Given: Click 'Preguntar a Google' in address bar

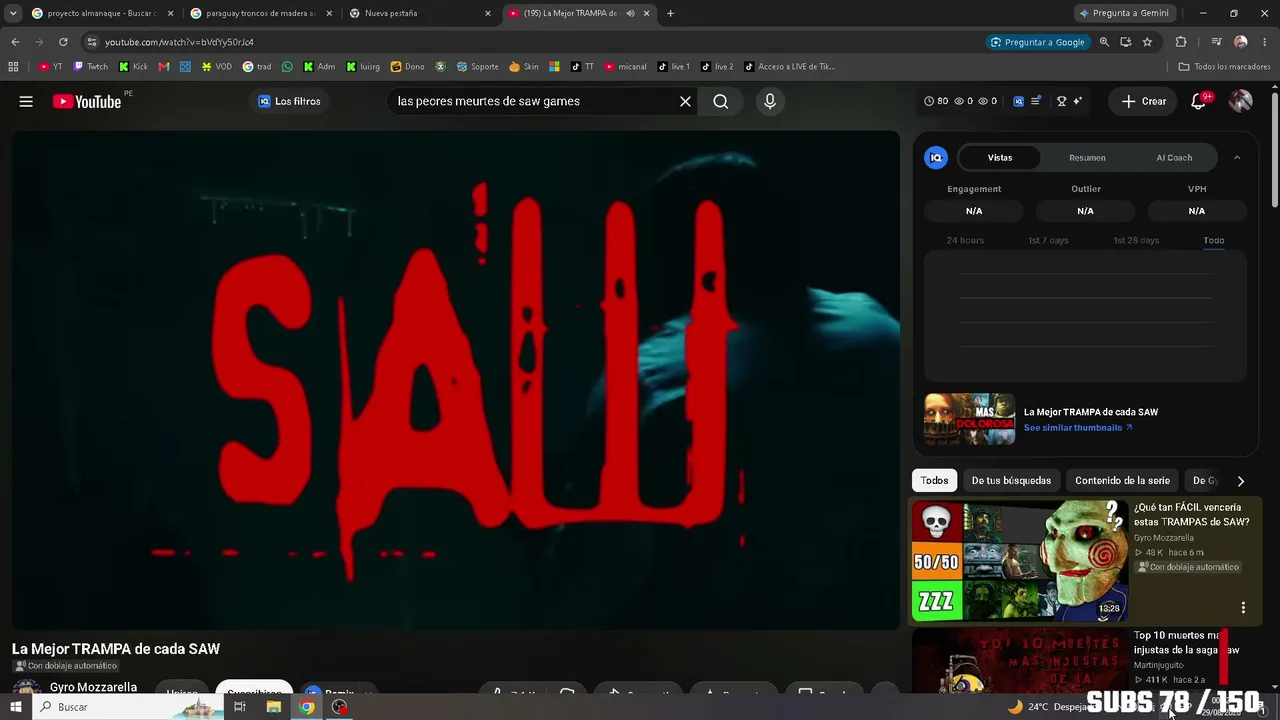Looking at the screenshot, I should (1037, 42).
